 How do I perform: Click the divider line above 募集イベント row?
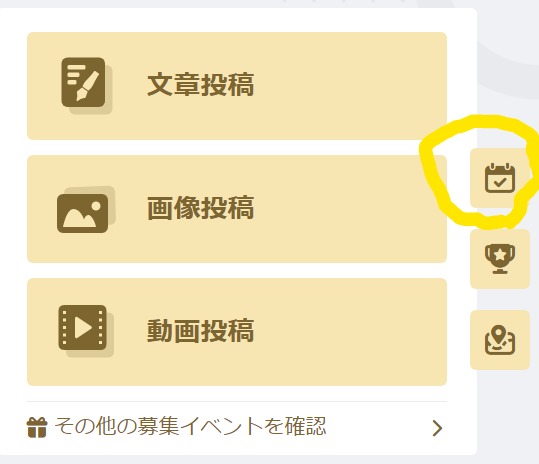coord(237,401)
